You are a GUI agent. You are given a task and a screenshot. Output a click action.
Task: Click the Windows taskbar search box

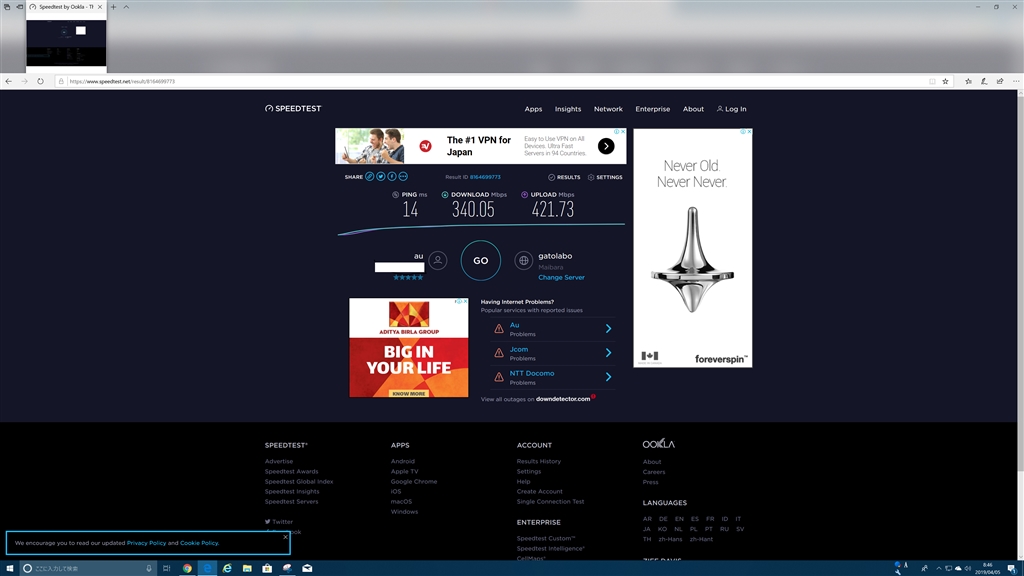pyautogui.click(x=88, y=568)
